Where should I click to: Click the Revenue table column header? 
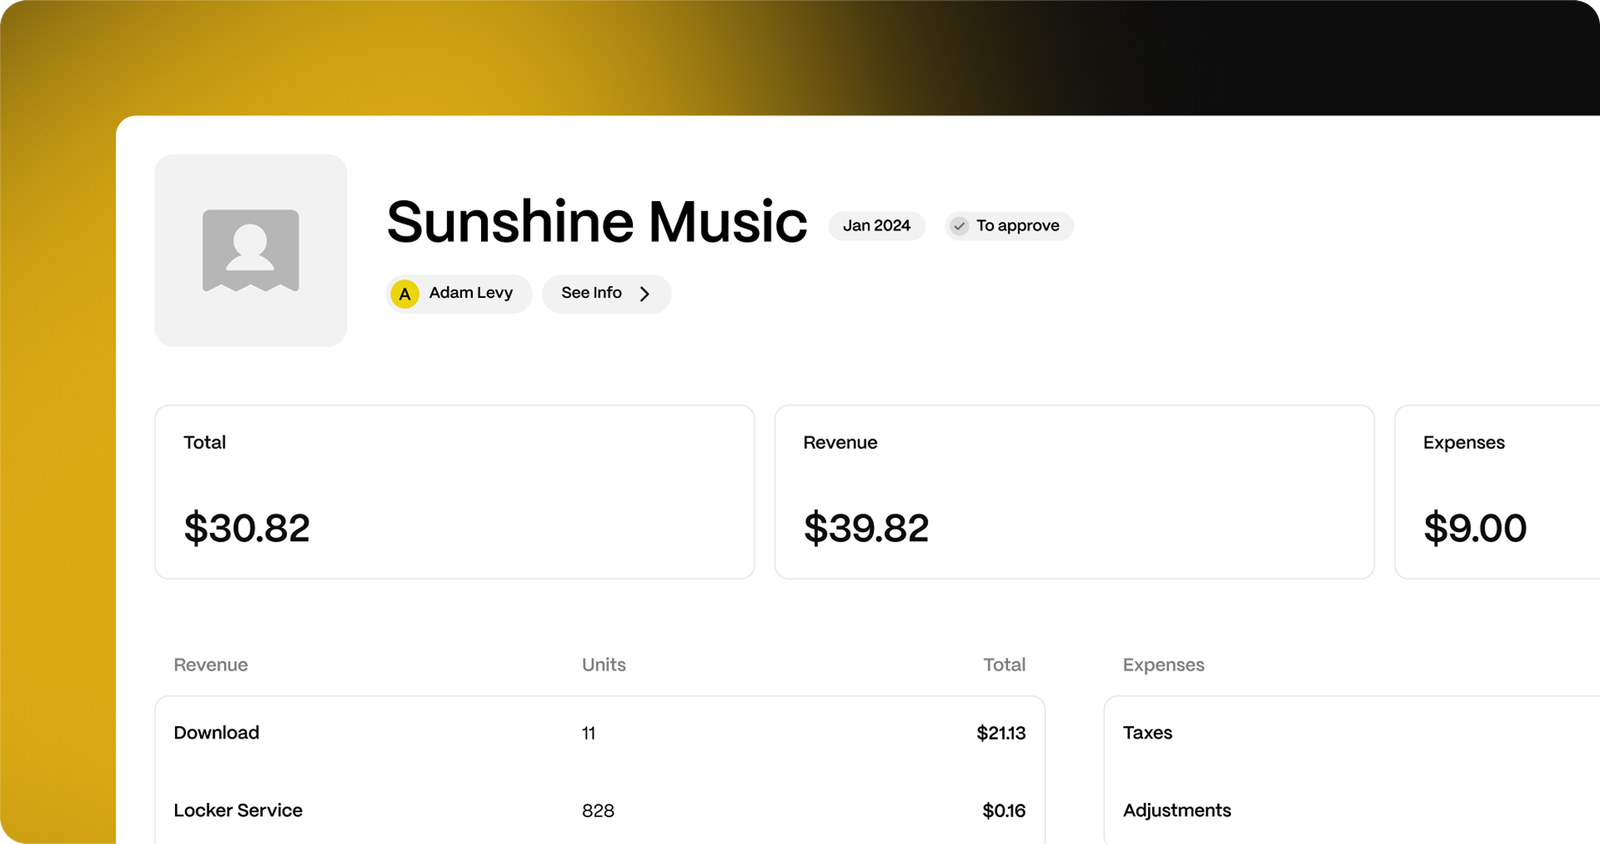[211, 665]
